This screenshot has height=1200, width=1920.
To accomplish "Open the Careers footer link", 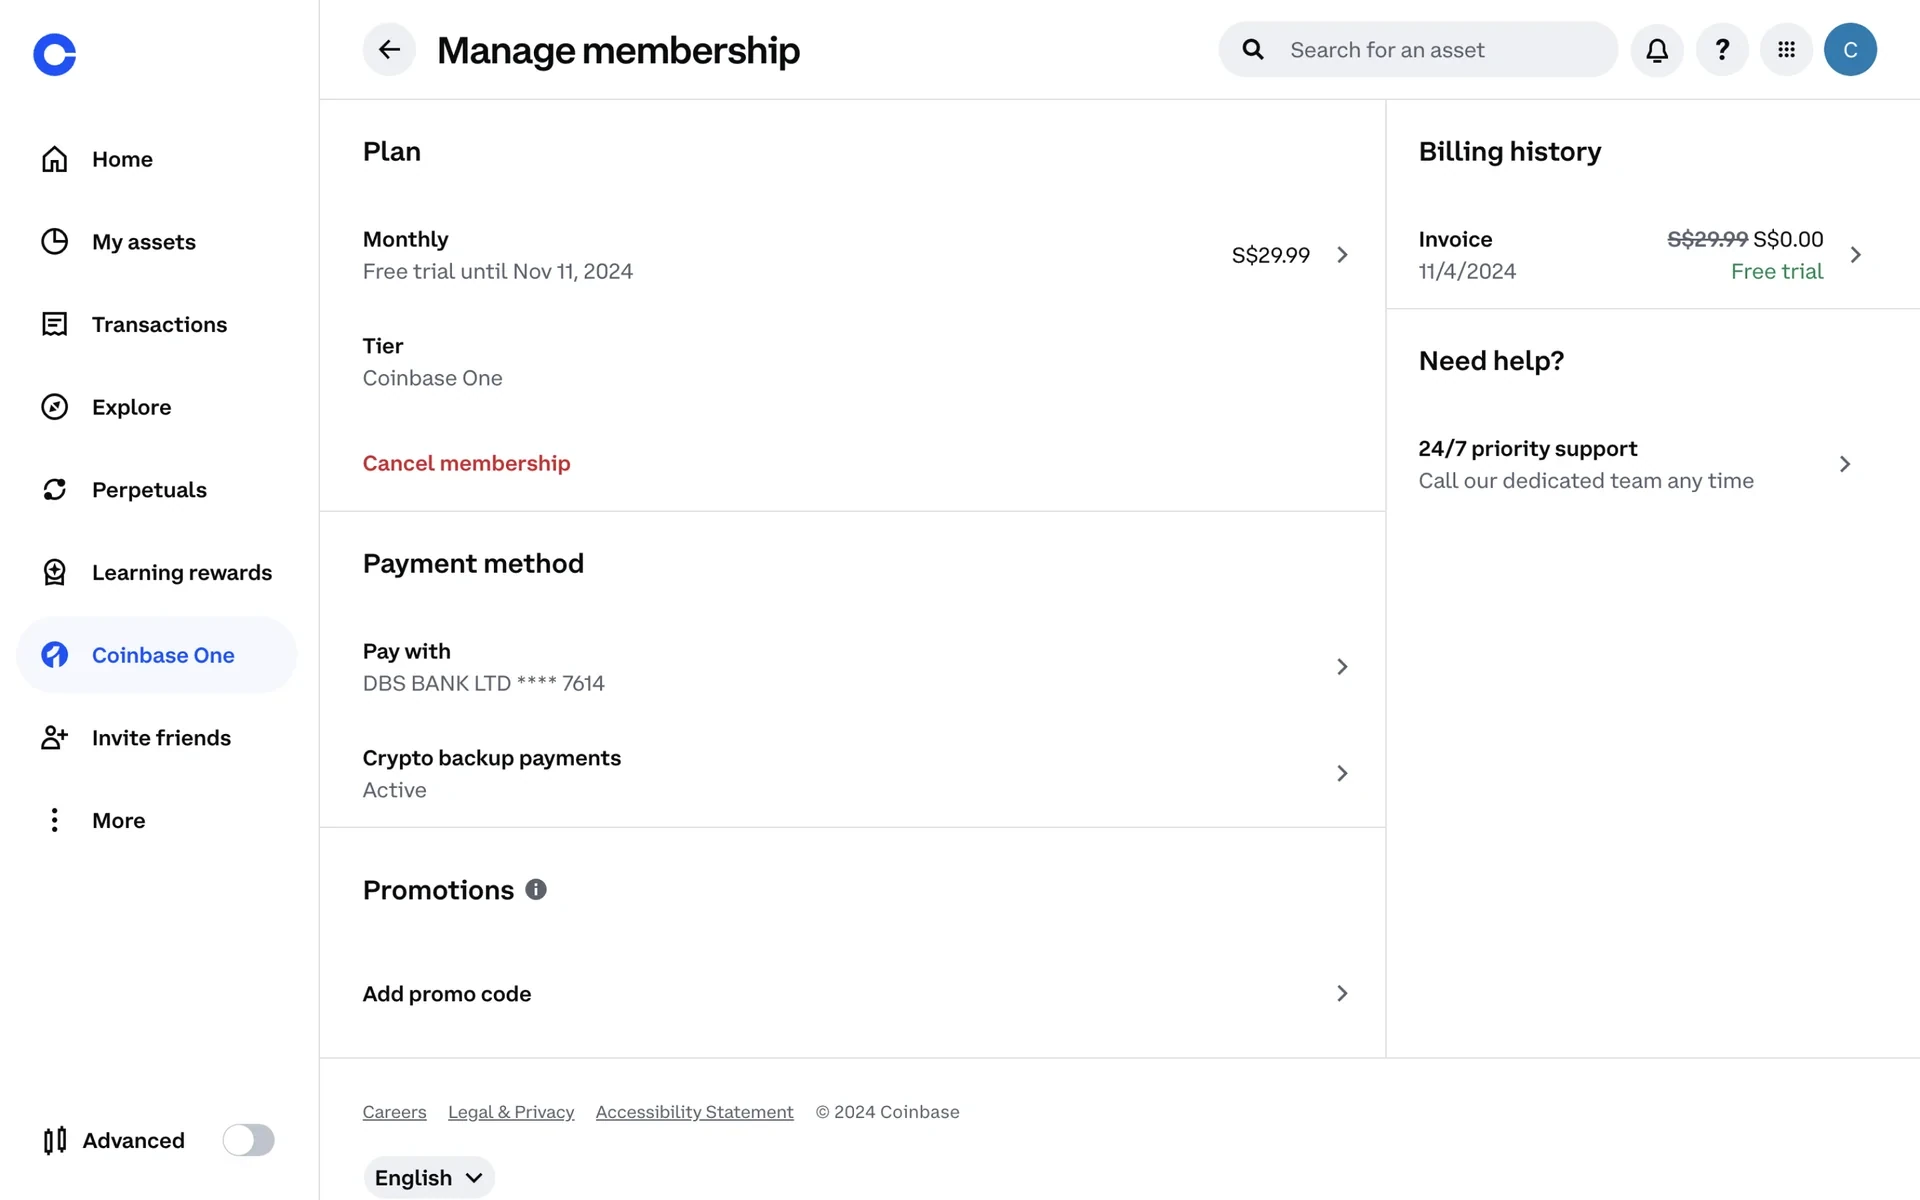I will tap(394, 1112).
